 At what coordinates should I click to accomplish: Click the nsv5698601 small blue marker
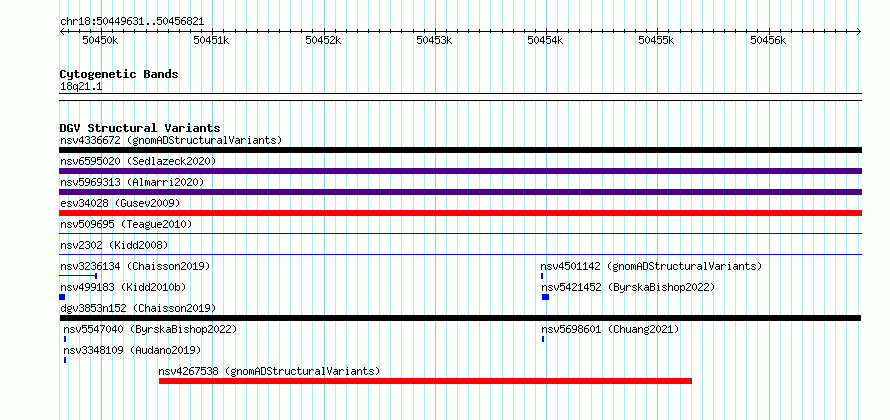[x=543, y=339]
